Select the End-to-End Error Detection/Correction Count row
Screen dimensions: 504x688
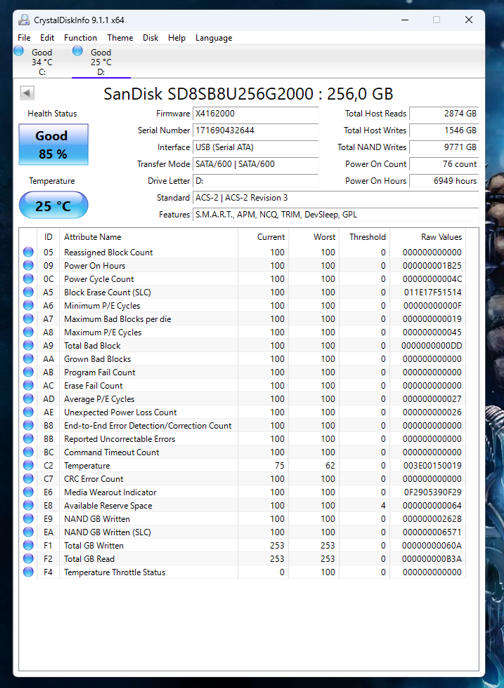(243, 425)
